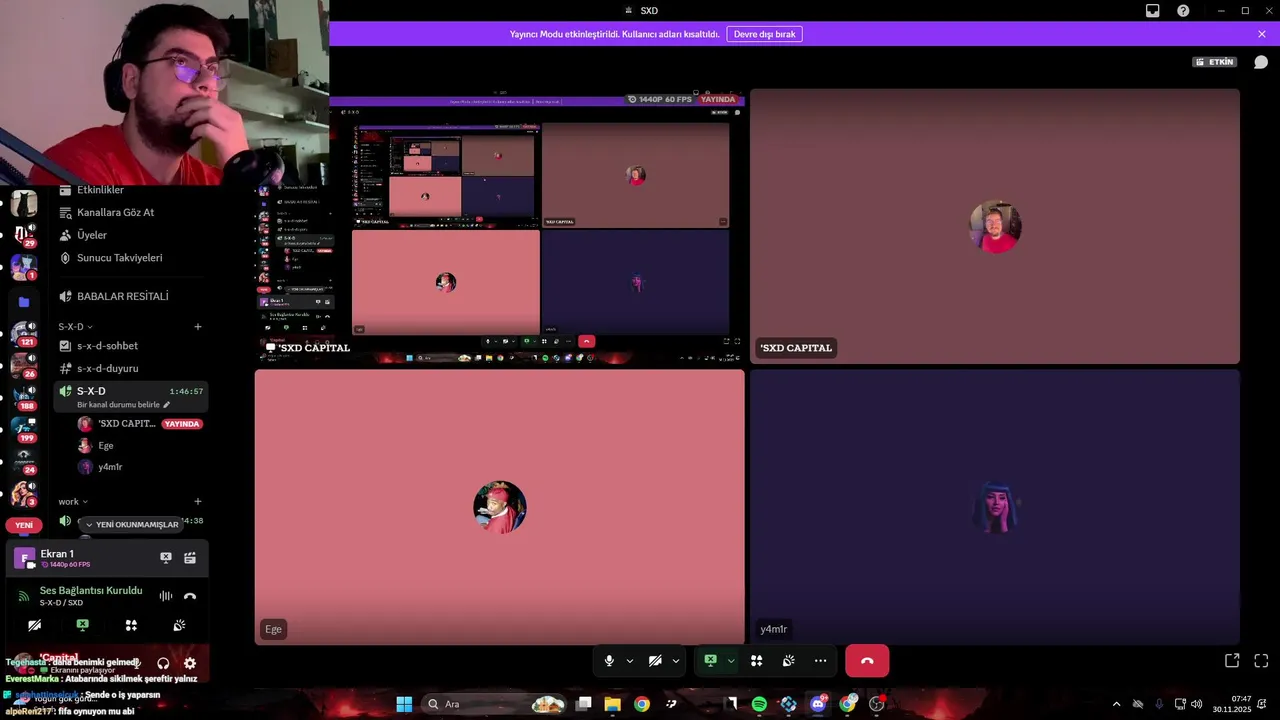The height and width of the screenshot is (720, 1280).
Task: Open activities in sidebar voice panel
Action: click(x=131, y=625)
